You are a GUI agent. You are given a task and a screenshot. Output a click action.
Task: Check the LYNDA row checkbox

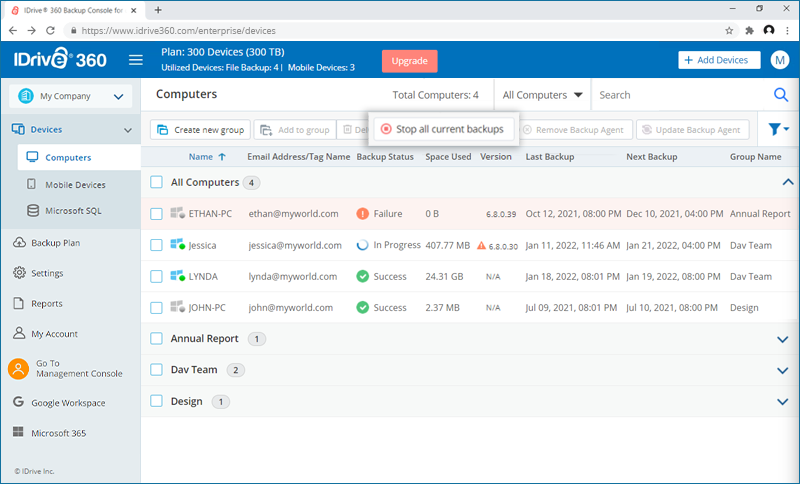tap(157, 276)
